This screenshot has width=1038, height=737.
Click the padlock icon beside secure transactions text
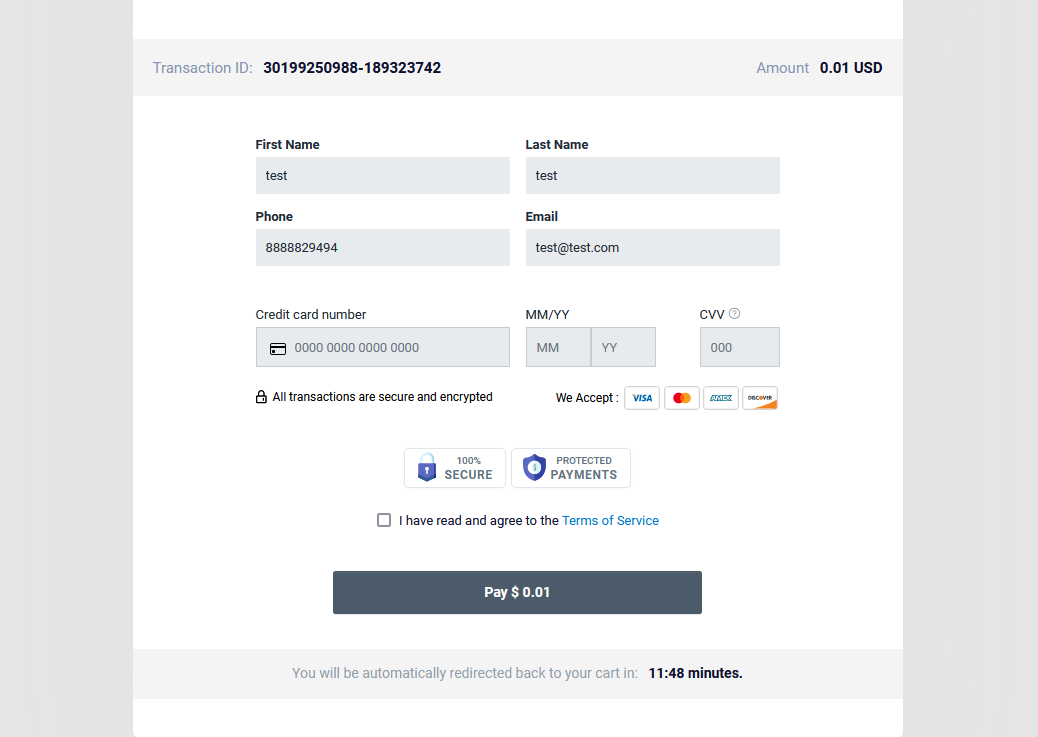click(x=261, y=397)
